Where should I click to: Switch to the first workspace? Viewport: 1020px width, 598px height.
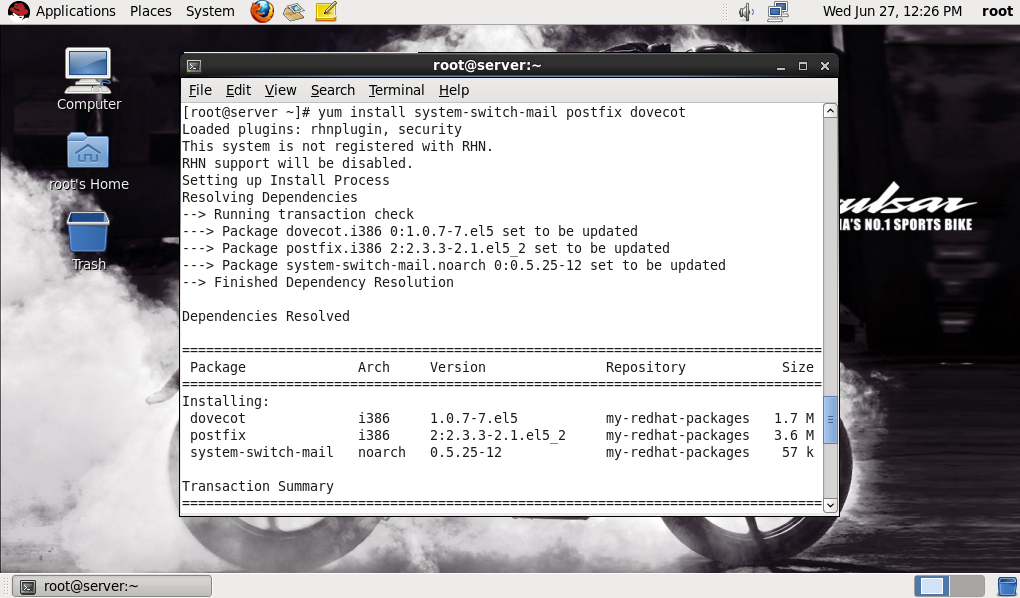[x=932, y=586]
